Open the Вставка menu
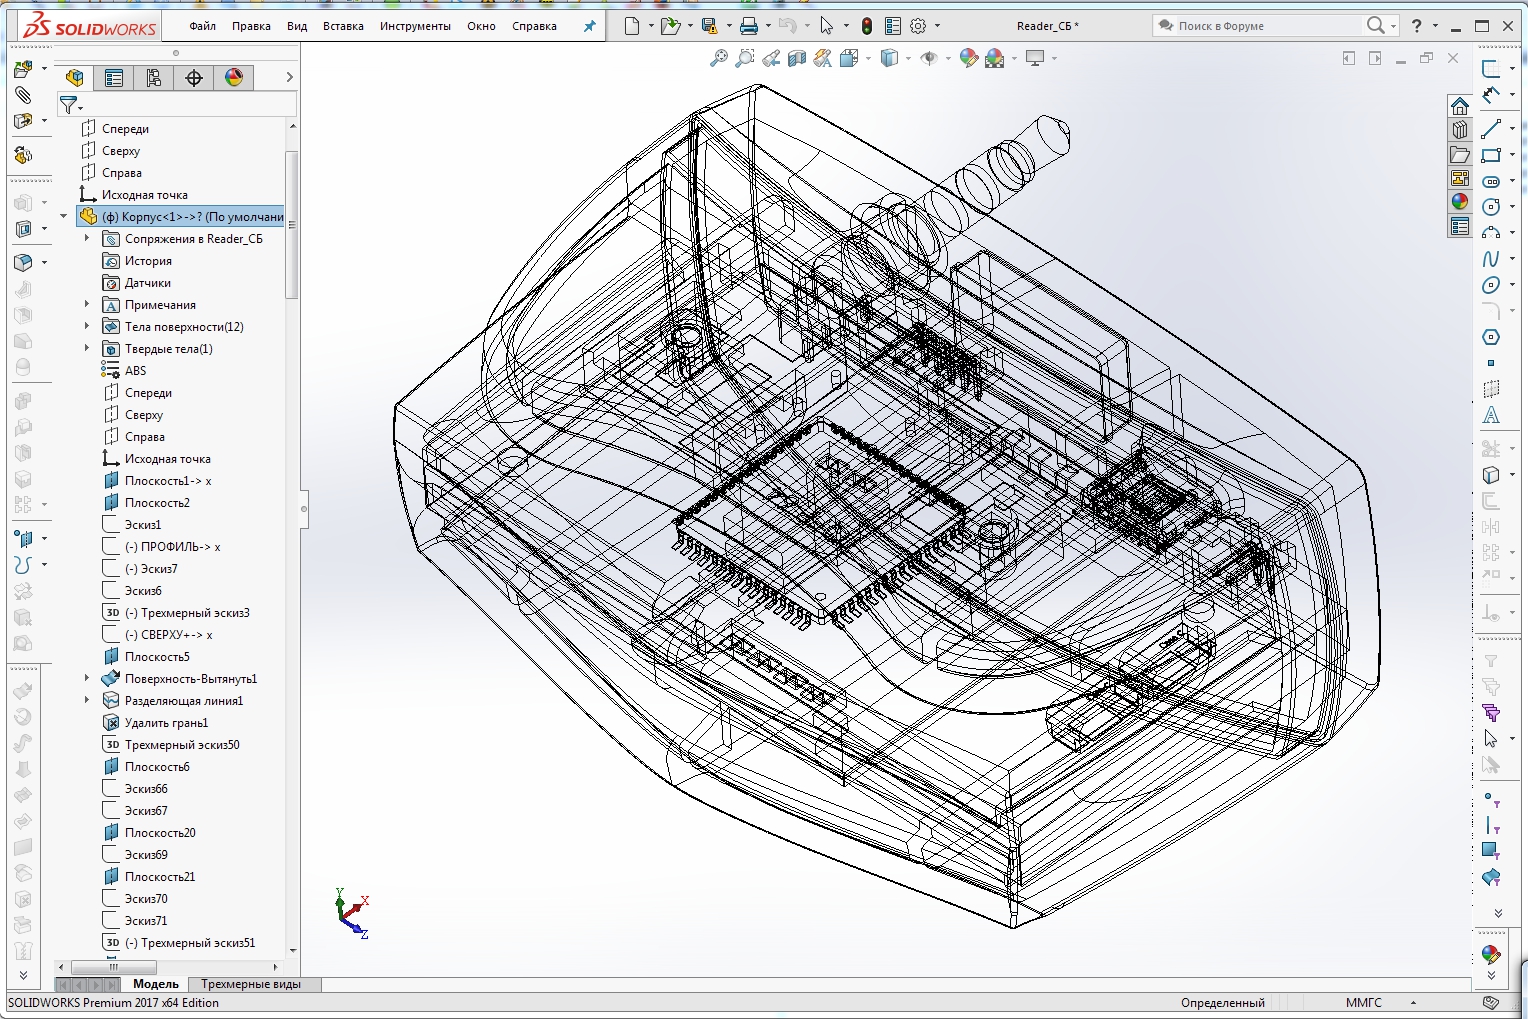 pyautogui.click(x=343, y=26)
